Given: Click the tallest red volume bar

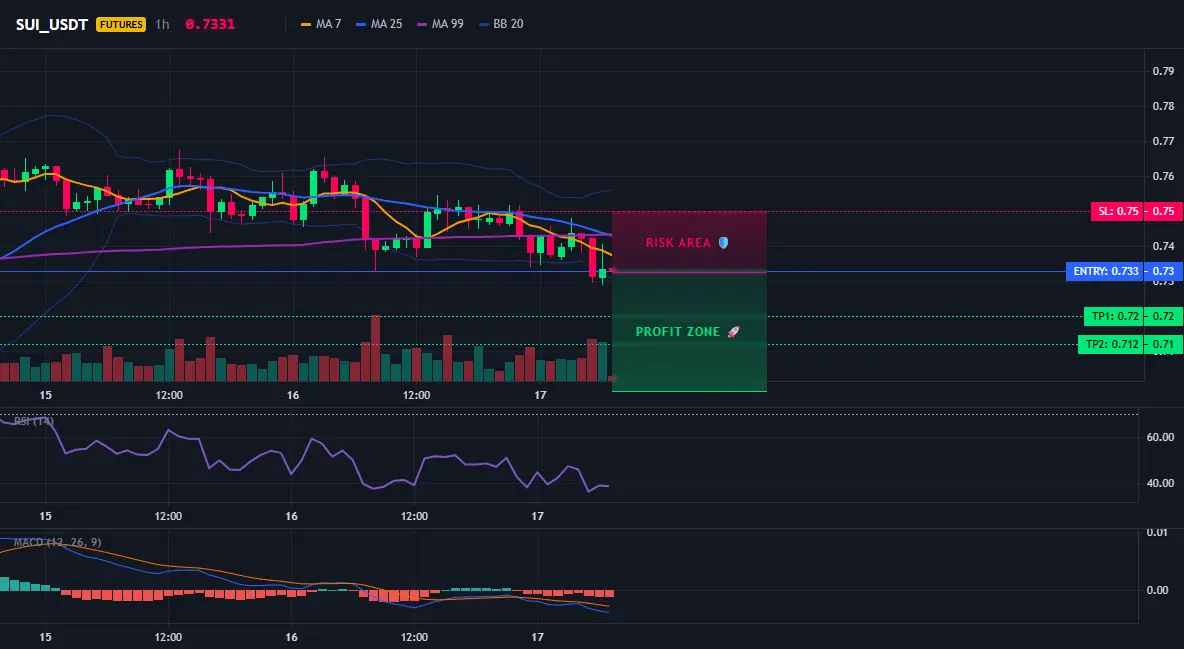Looking at the screenshot, I should coord(375,348).
